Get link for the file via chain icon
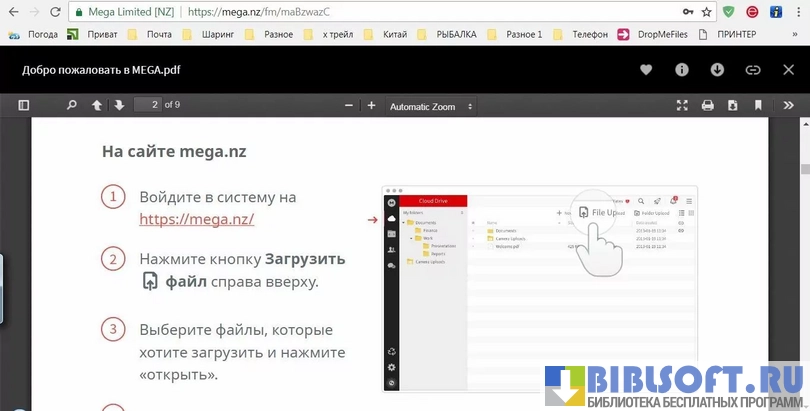Viewport: 810px width, 411px height. 753,70
